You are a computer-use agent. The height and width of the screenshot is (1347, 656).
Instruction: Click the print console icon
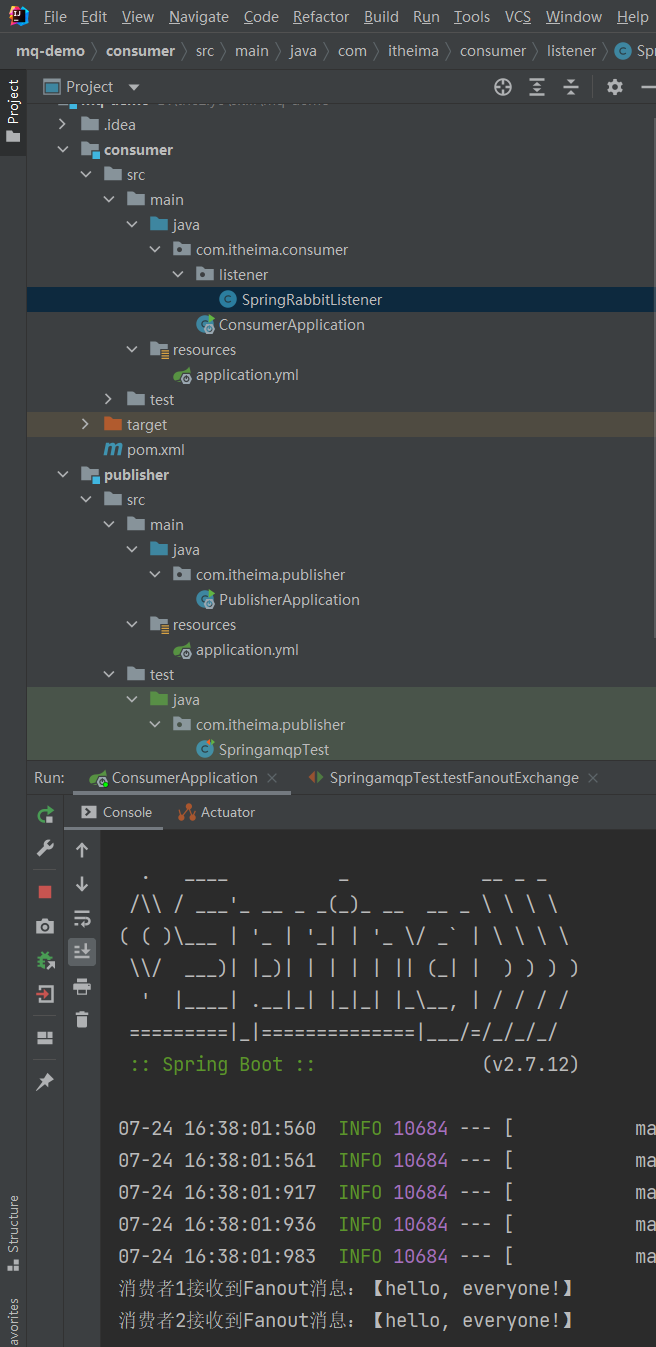tap(82, 986)
